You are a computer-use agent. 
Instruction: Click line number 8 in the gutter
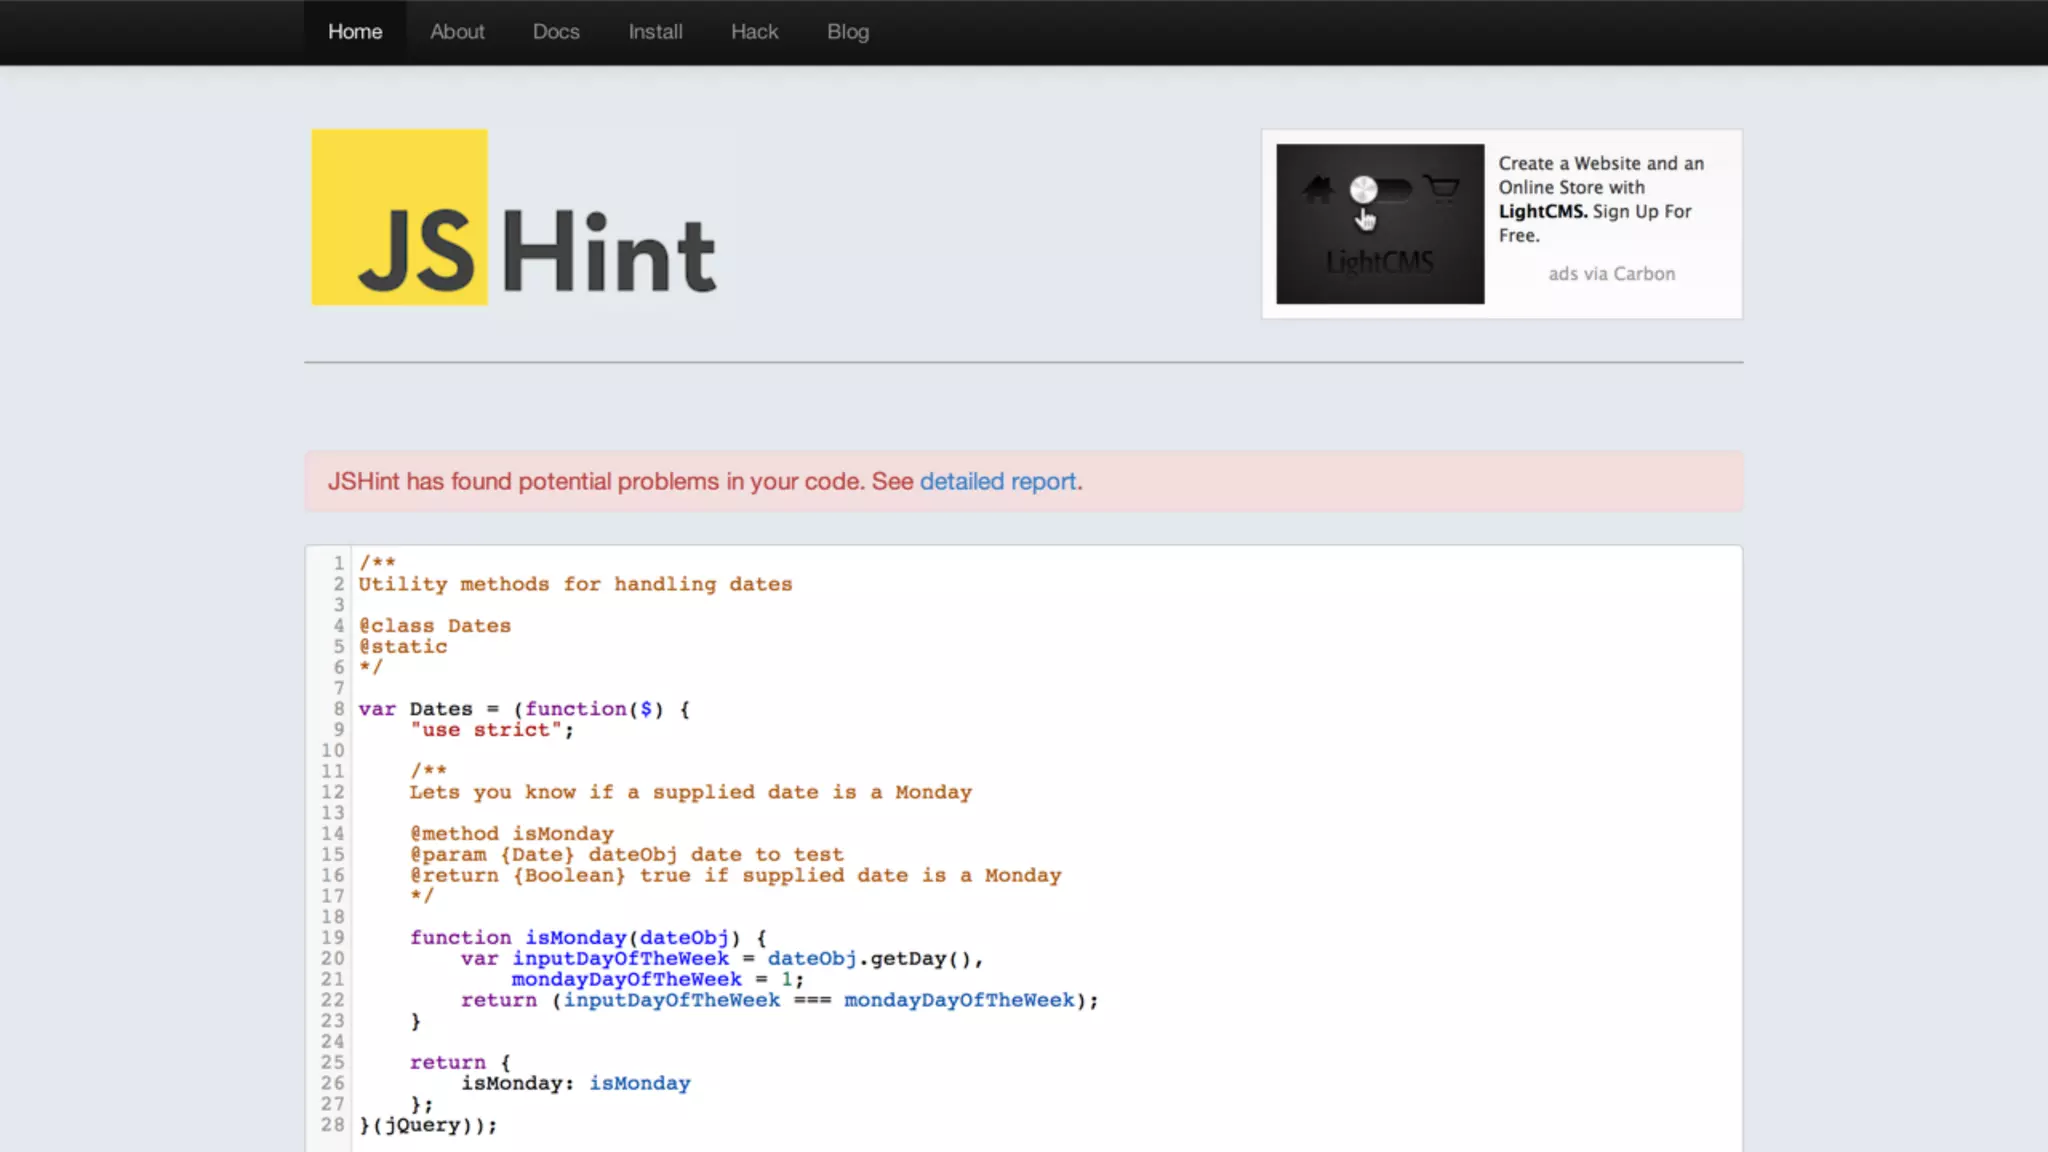pos(338,709)
